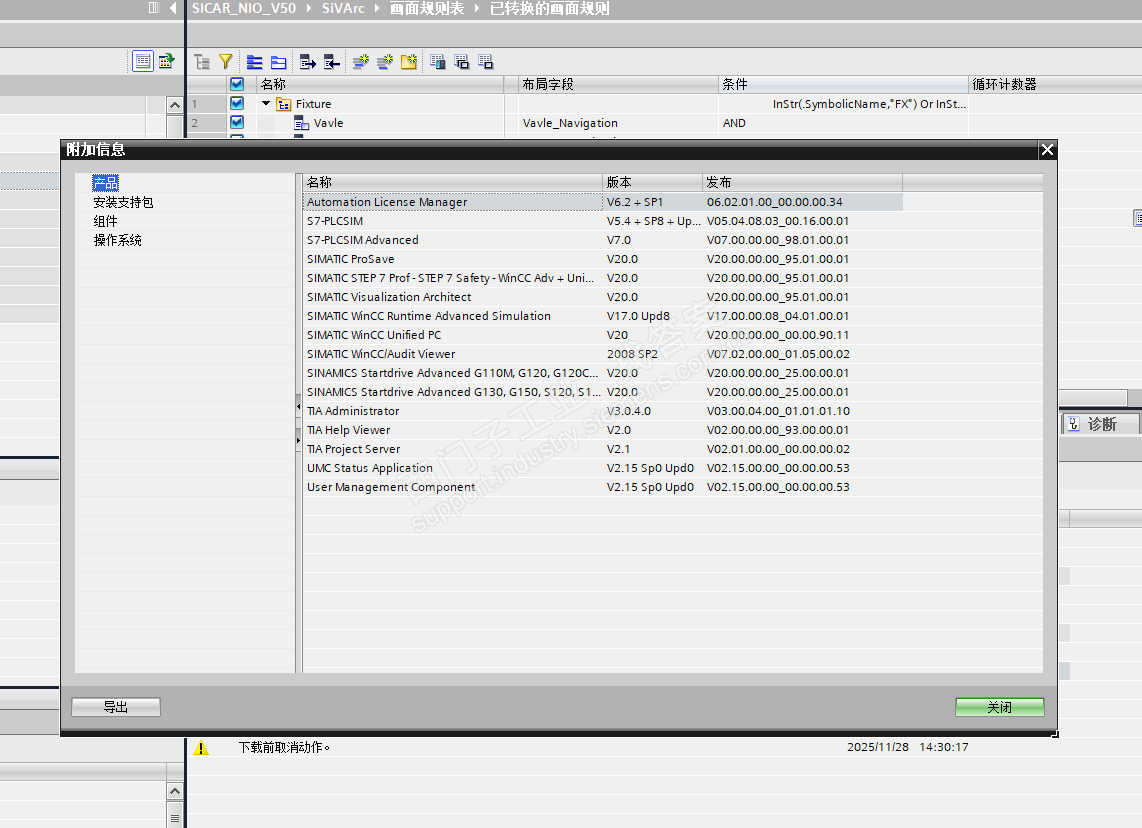Click the AND condition cell of Vavle

click(843, 123)
